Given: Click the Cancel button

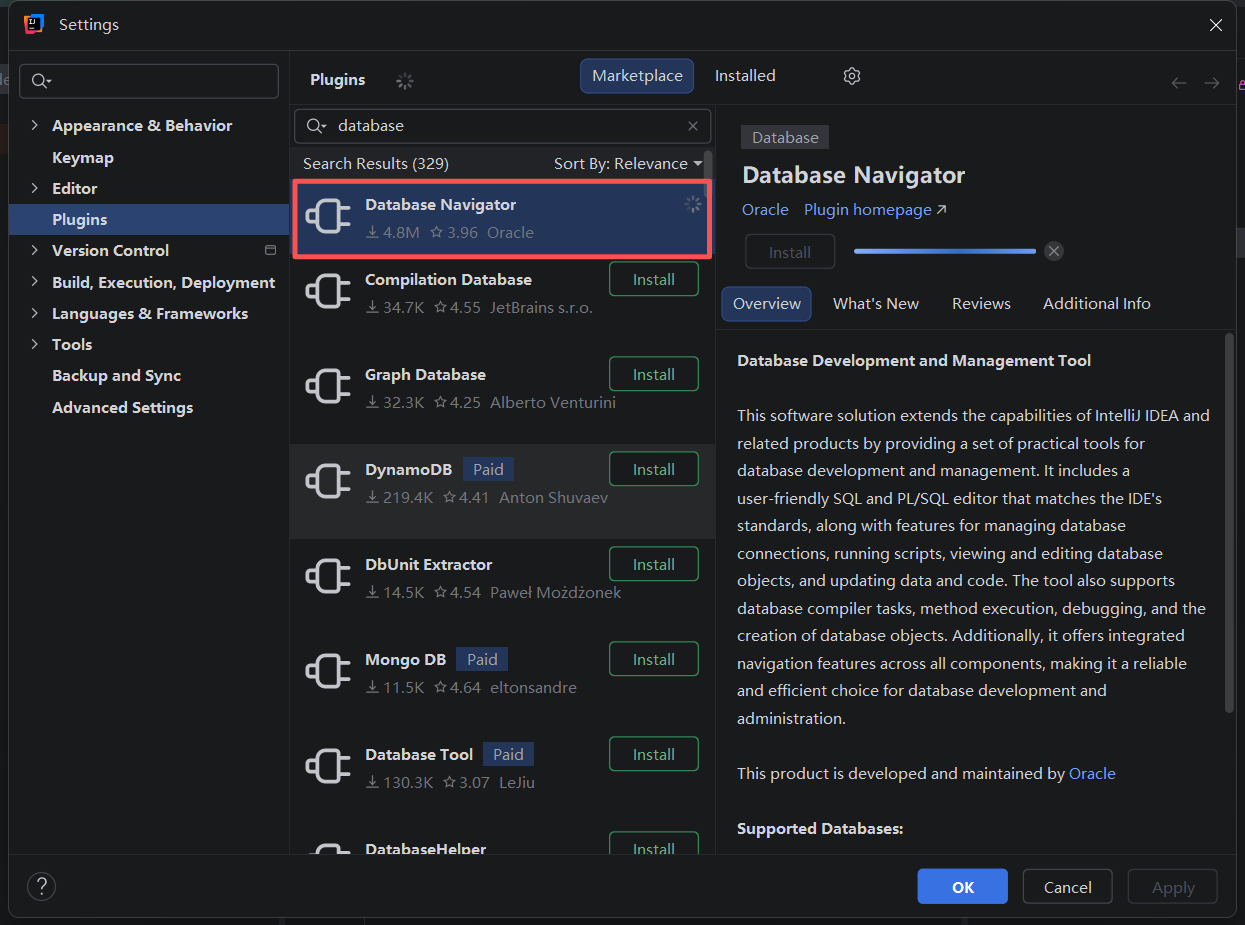Looking at the screenshot, I should tap(1068, 887).
